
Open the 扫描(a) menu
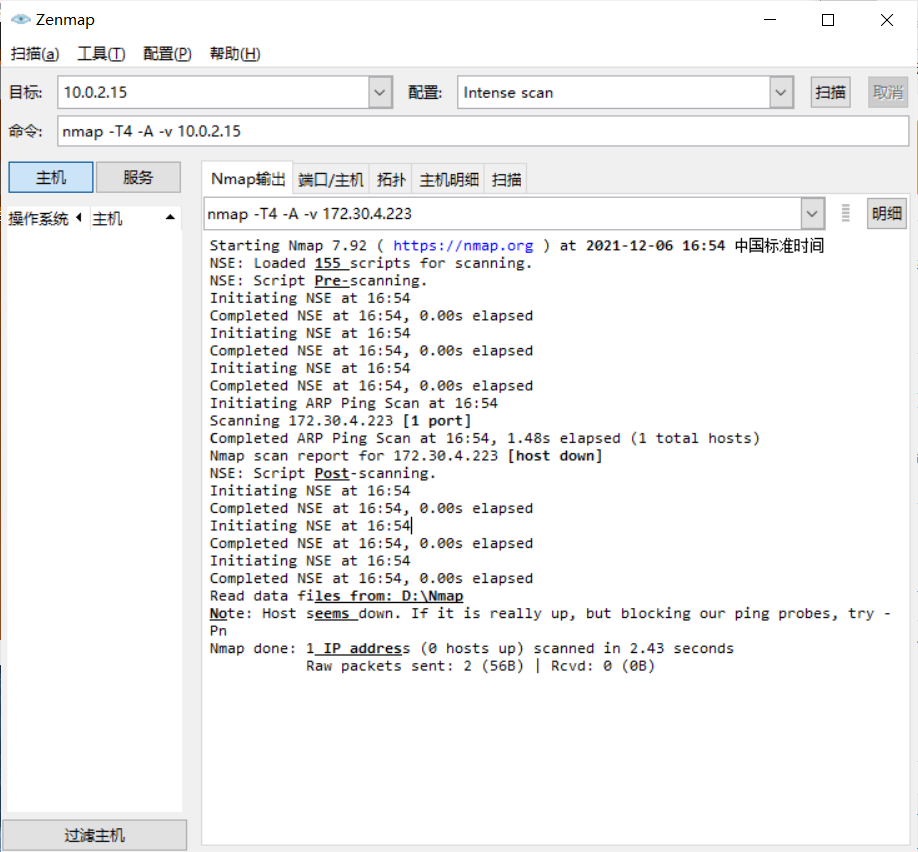pyautogui.click(x=35, y=54)
